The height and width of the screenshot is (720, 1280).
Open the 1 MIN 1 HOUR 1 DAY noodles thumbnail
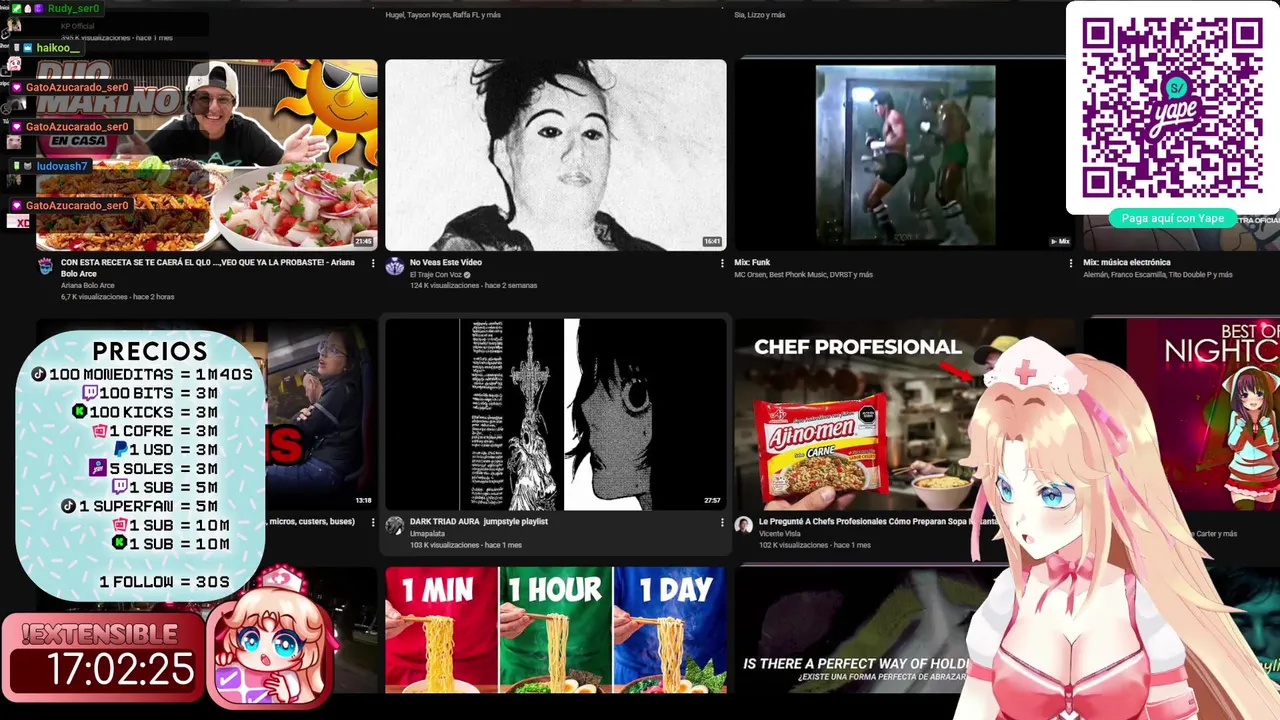pos(556,630)
